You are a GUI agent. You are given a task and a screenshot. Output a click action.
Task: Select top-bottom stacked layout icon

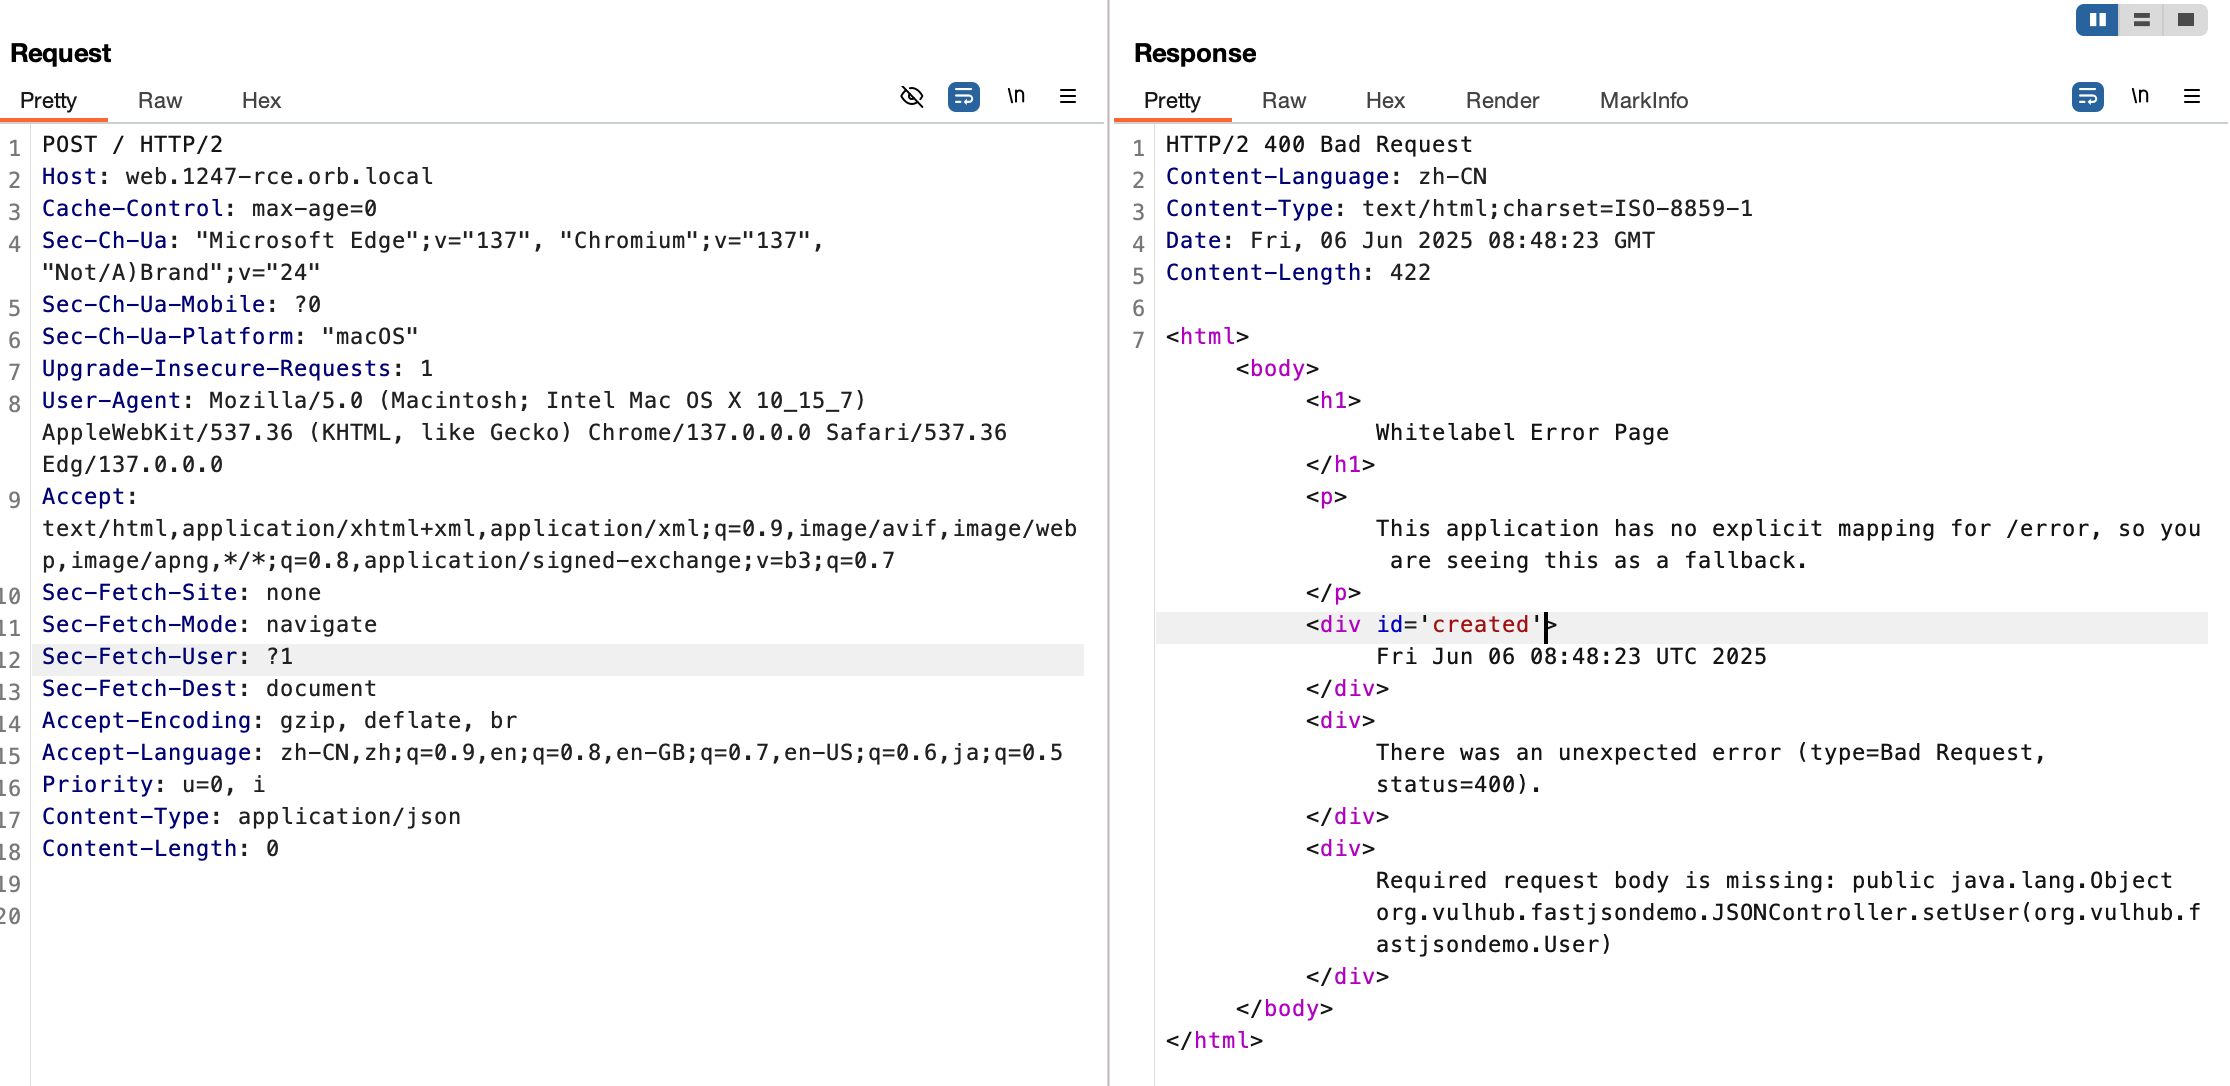click(2141, 20)
